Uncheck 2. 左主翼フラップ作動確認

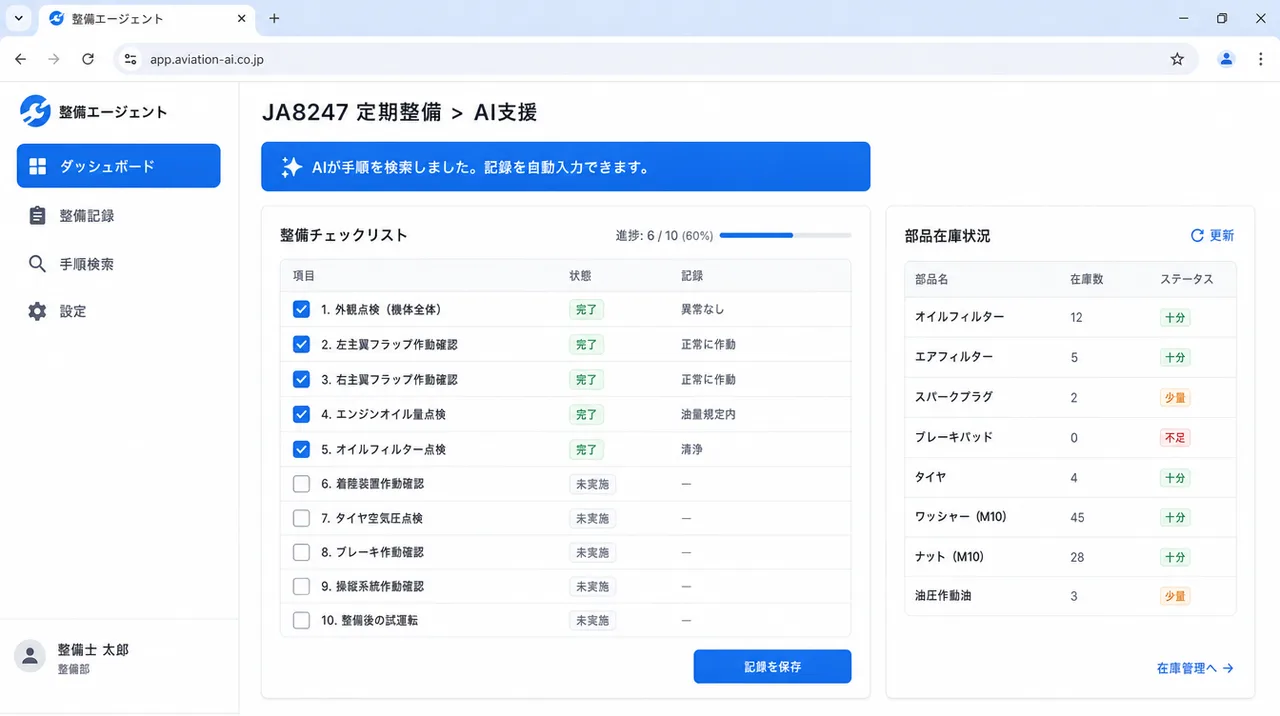(301, 344)
